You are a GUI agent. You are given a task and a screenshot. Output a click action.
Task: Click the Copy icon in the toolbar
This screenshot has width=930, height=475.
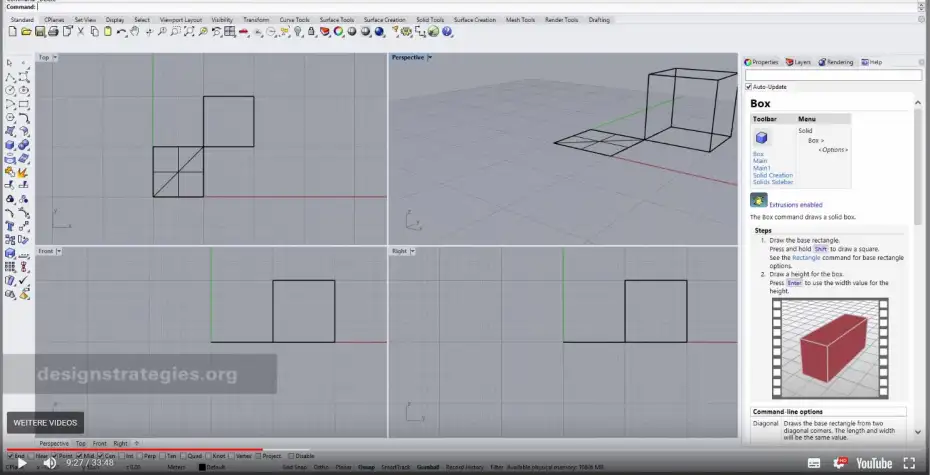[x=94, y=31]
